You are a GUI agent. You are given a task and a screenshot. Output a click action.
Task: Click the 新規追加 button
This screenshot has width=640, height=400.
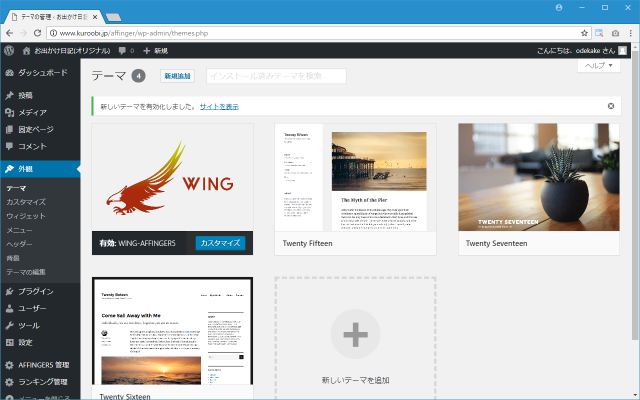point(177,76)
